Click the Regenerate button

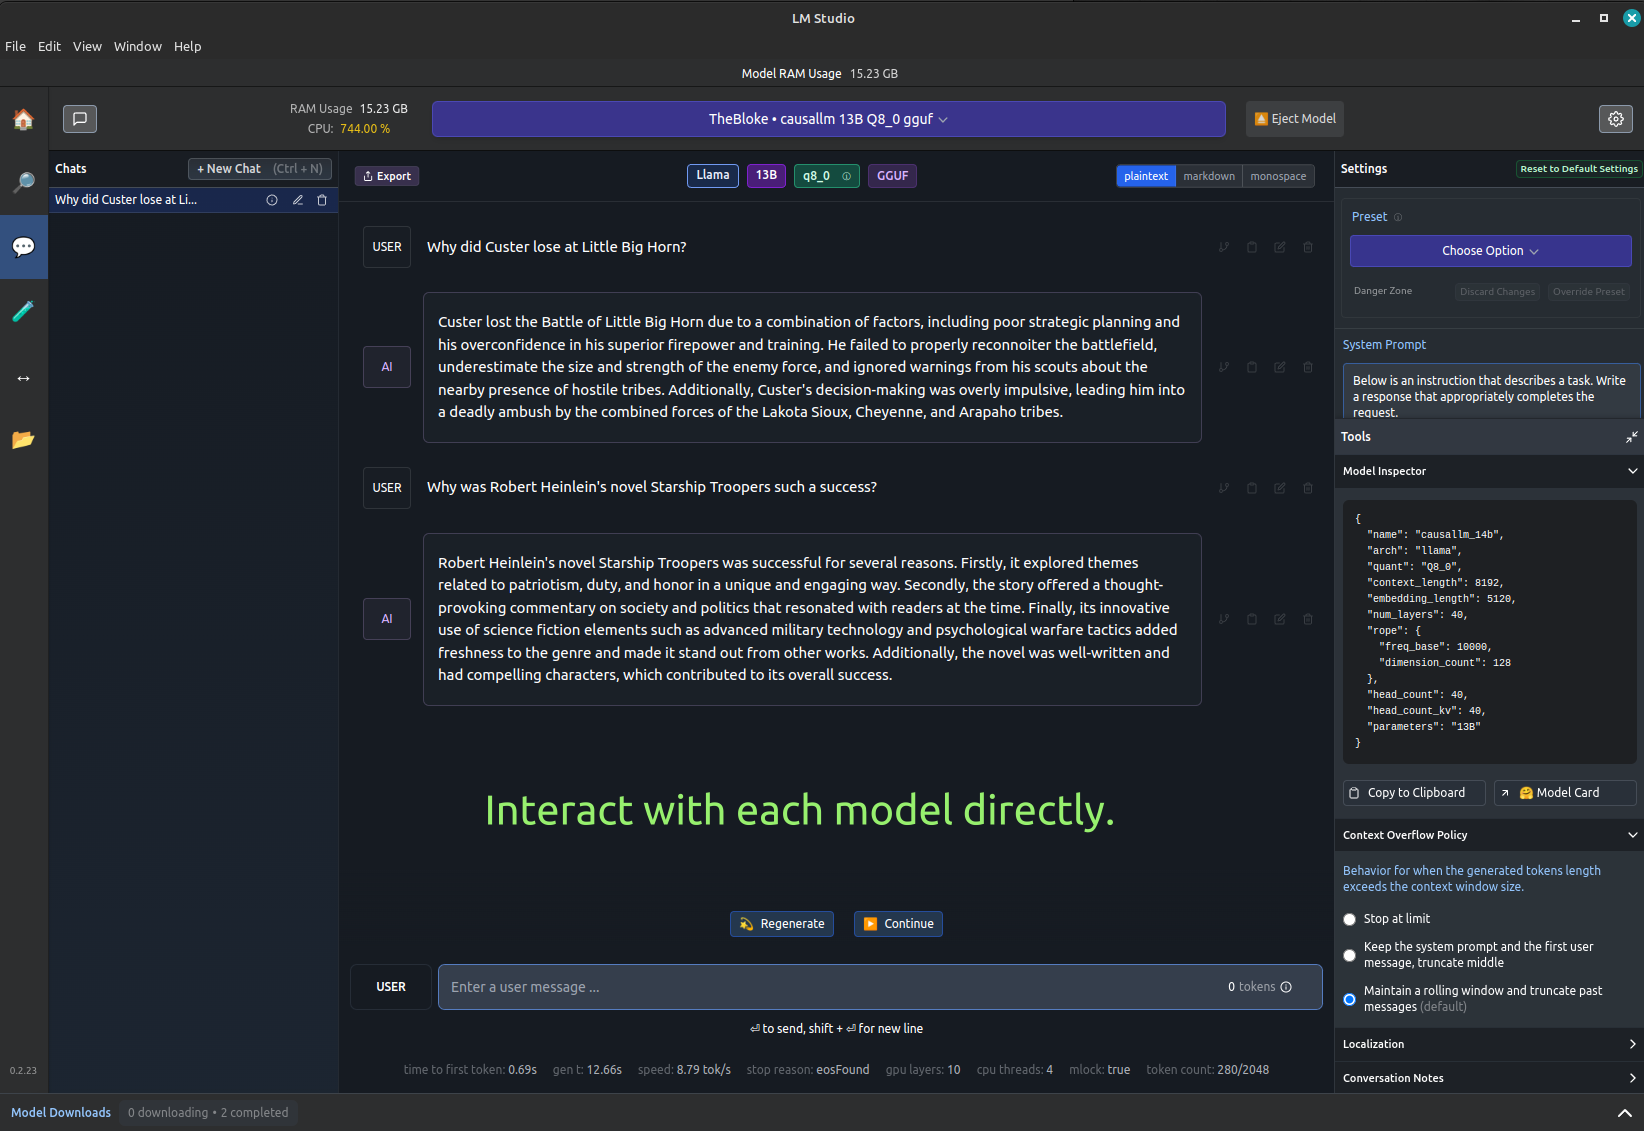point(783,924)
